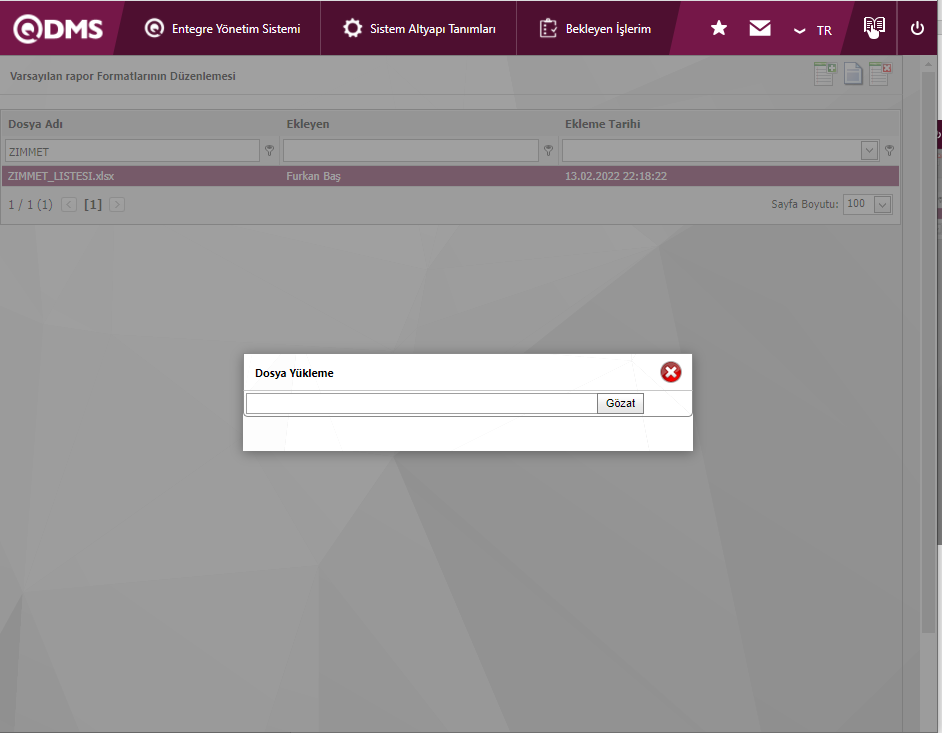Image resolution: width=942 pixels, height=733 pixels.
Task: Click the Ekleyen filter field
Action: (x=411, y=151)
